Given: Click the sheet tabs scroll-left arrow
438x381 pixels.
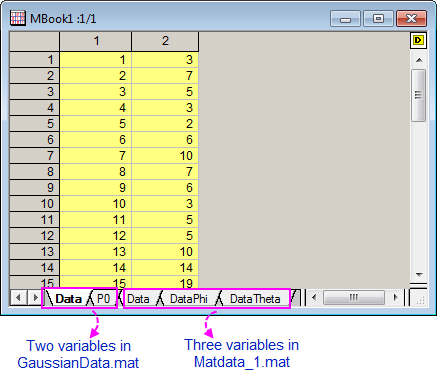Looking at the screenshot, I should point(18,297).
